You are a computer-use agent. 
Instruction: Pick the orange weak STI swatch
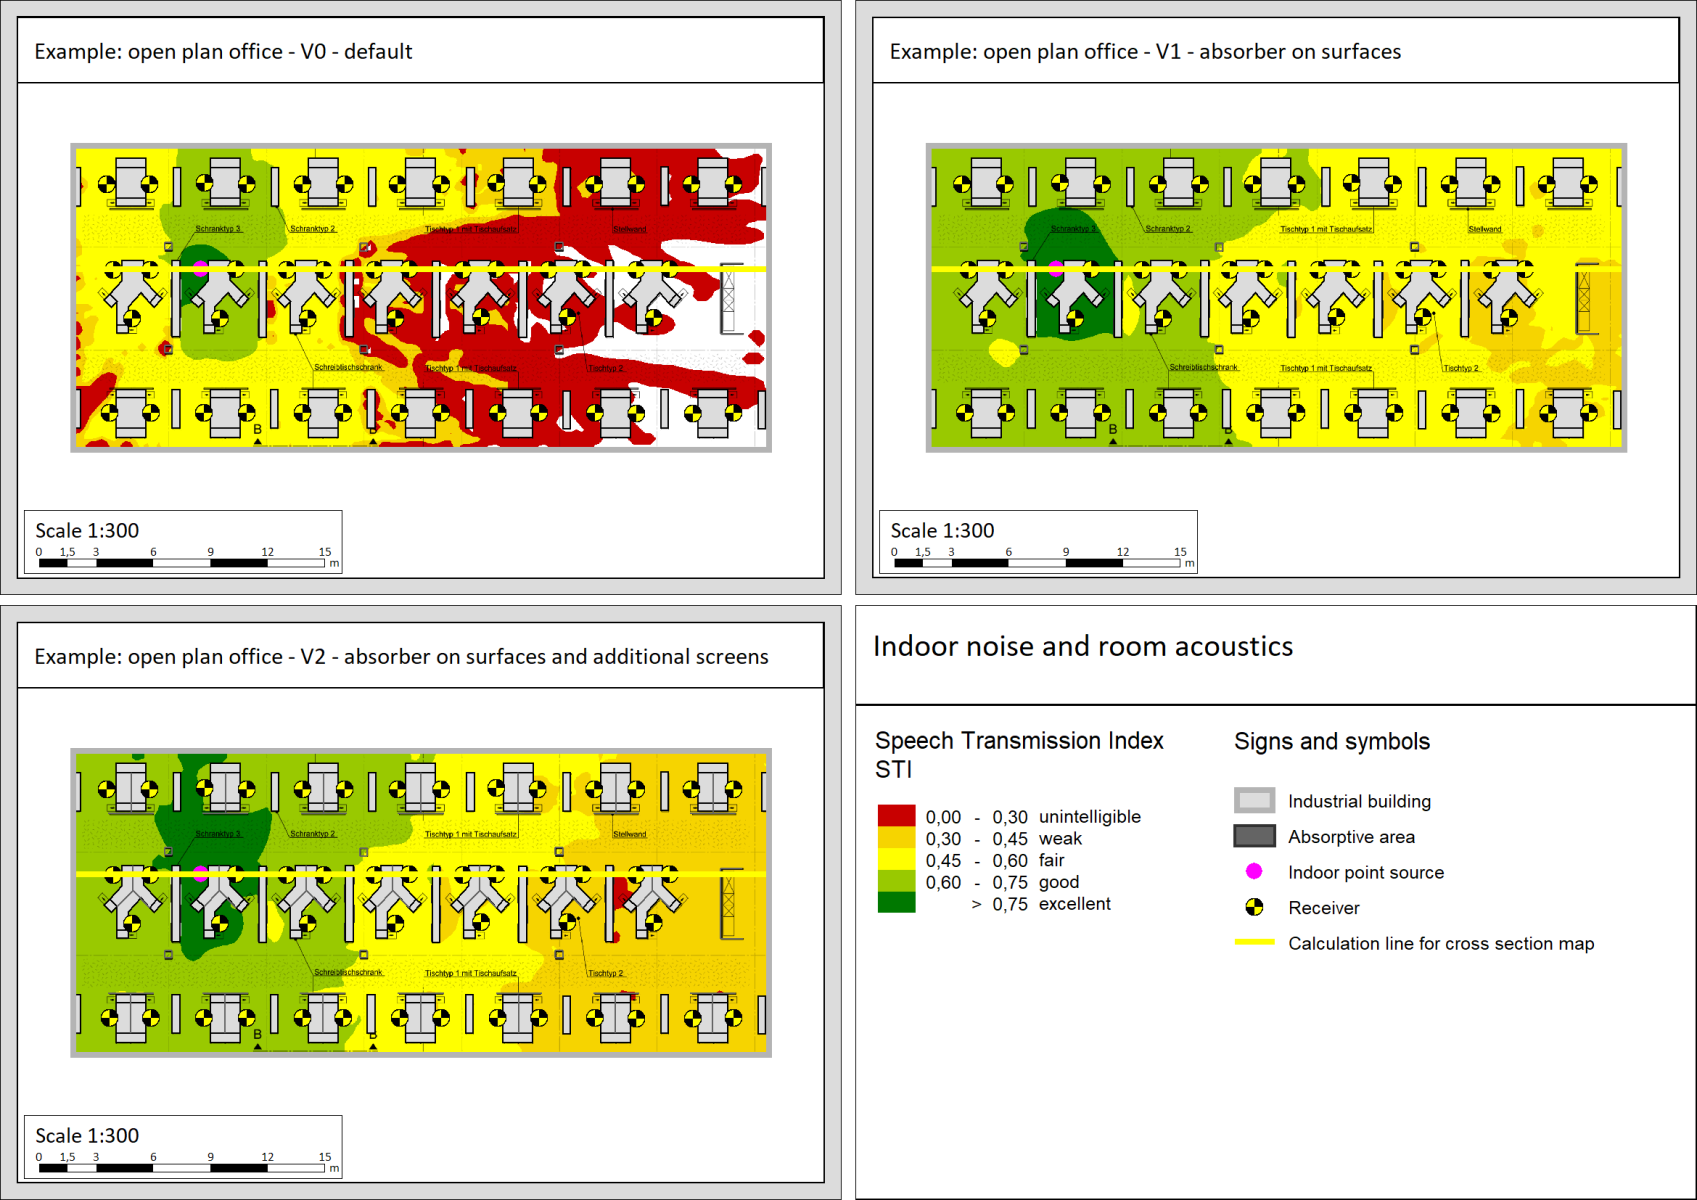(896, 837)
